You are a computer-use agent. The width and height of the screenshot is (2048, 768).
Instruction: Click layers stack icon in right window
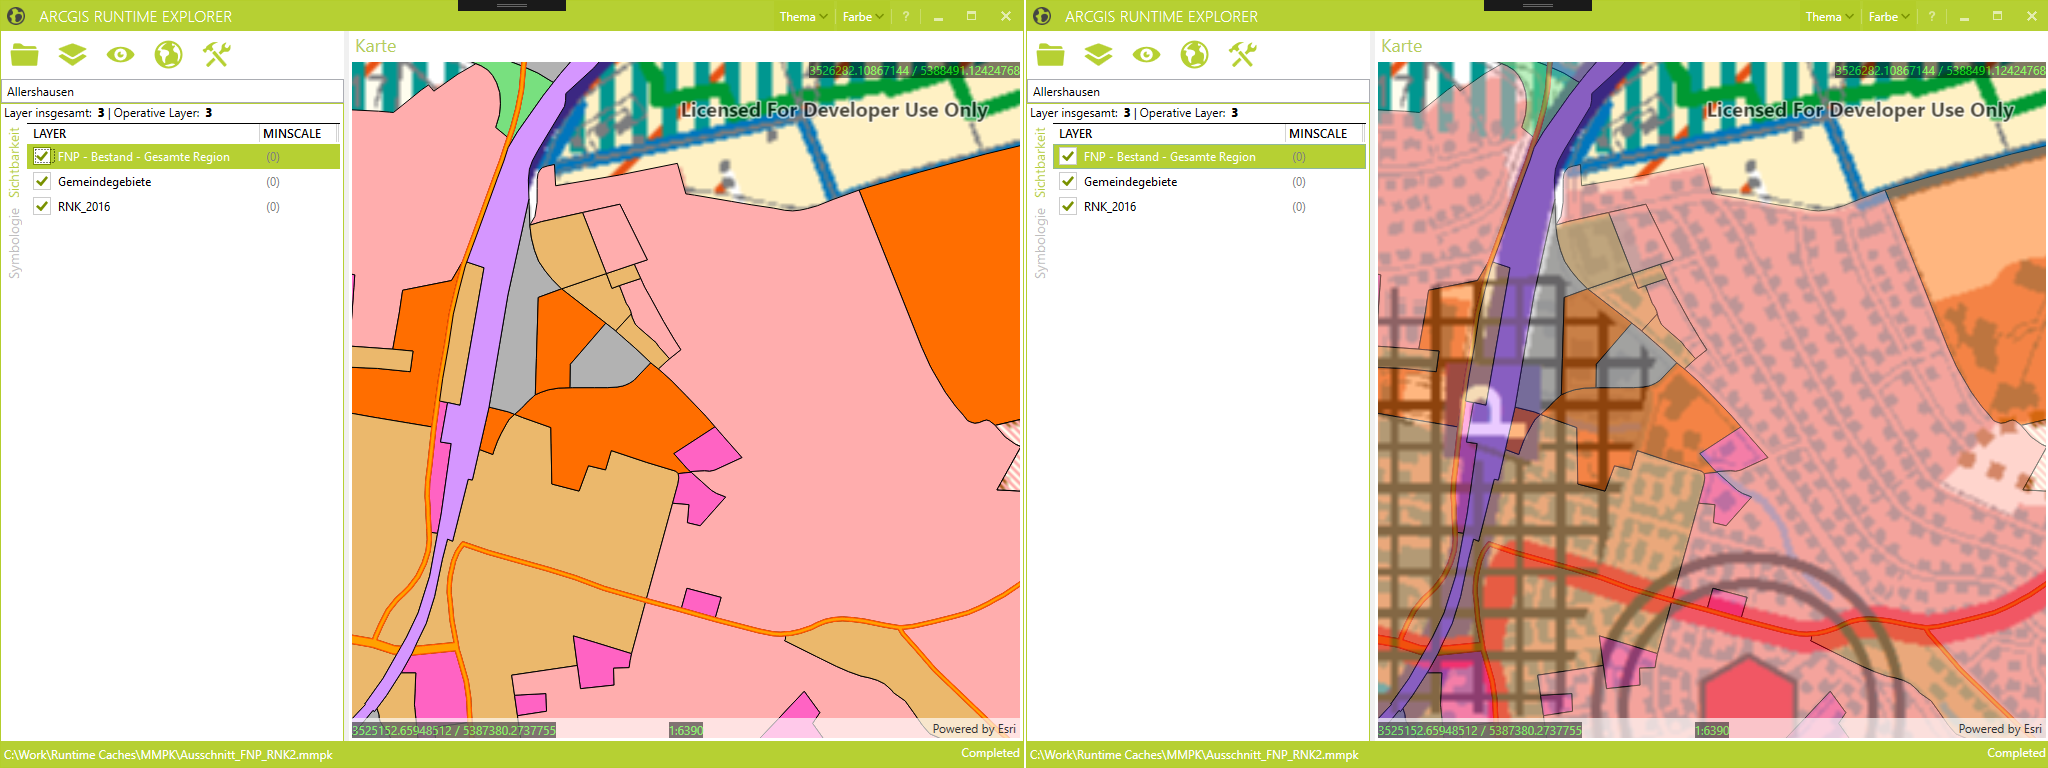pyautogui.click(x=1098, y=54)
